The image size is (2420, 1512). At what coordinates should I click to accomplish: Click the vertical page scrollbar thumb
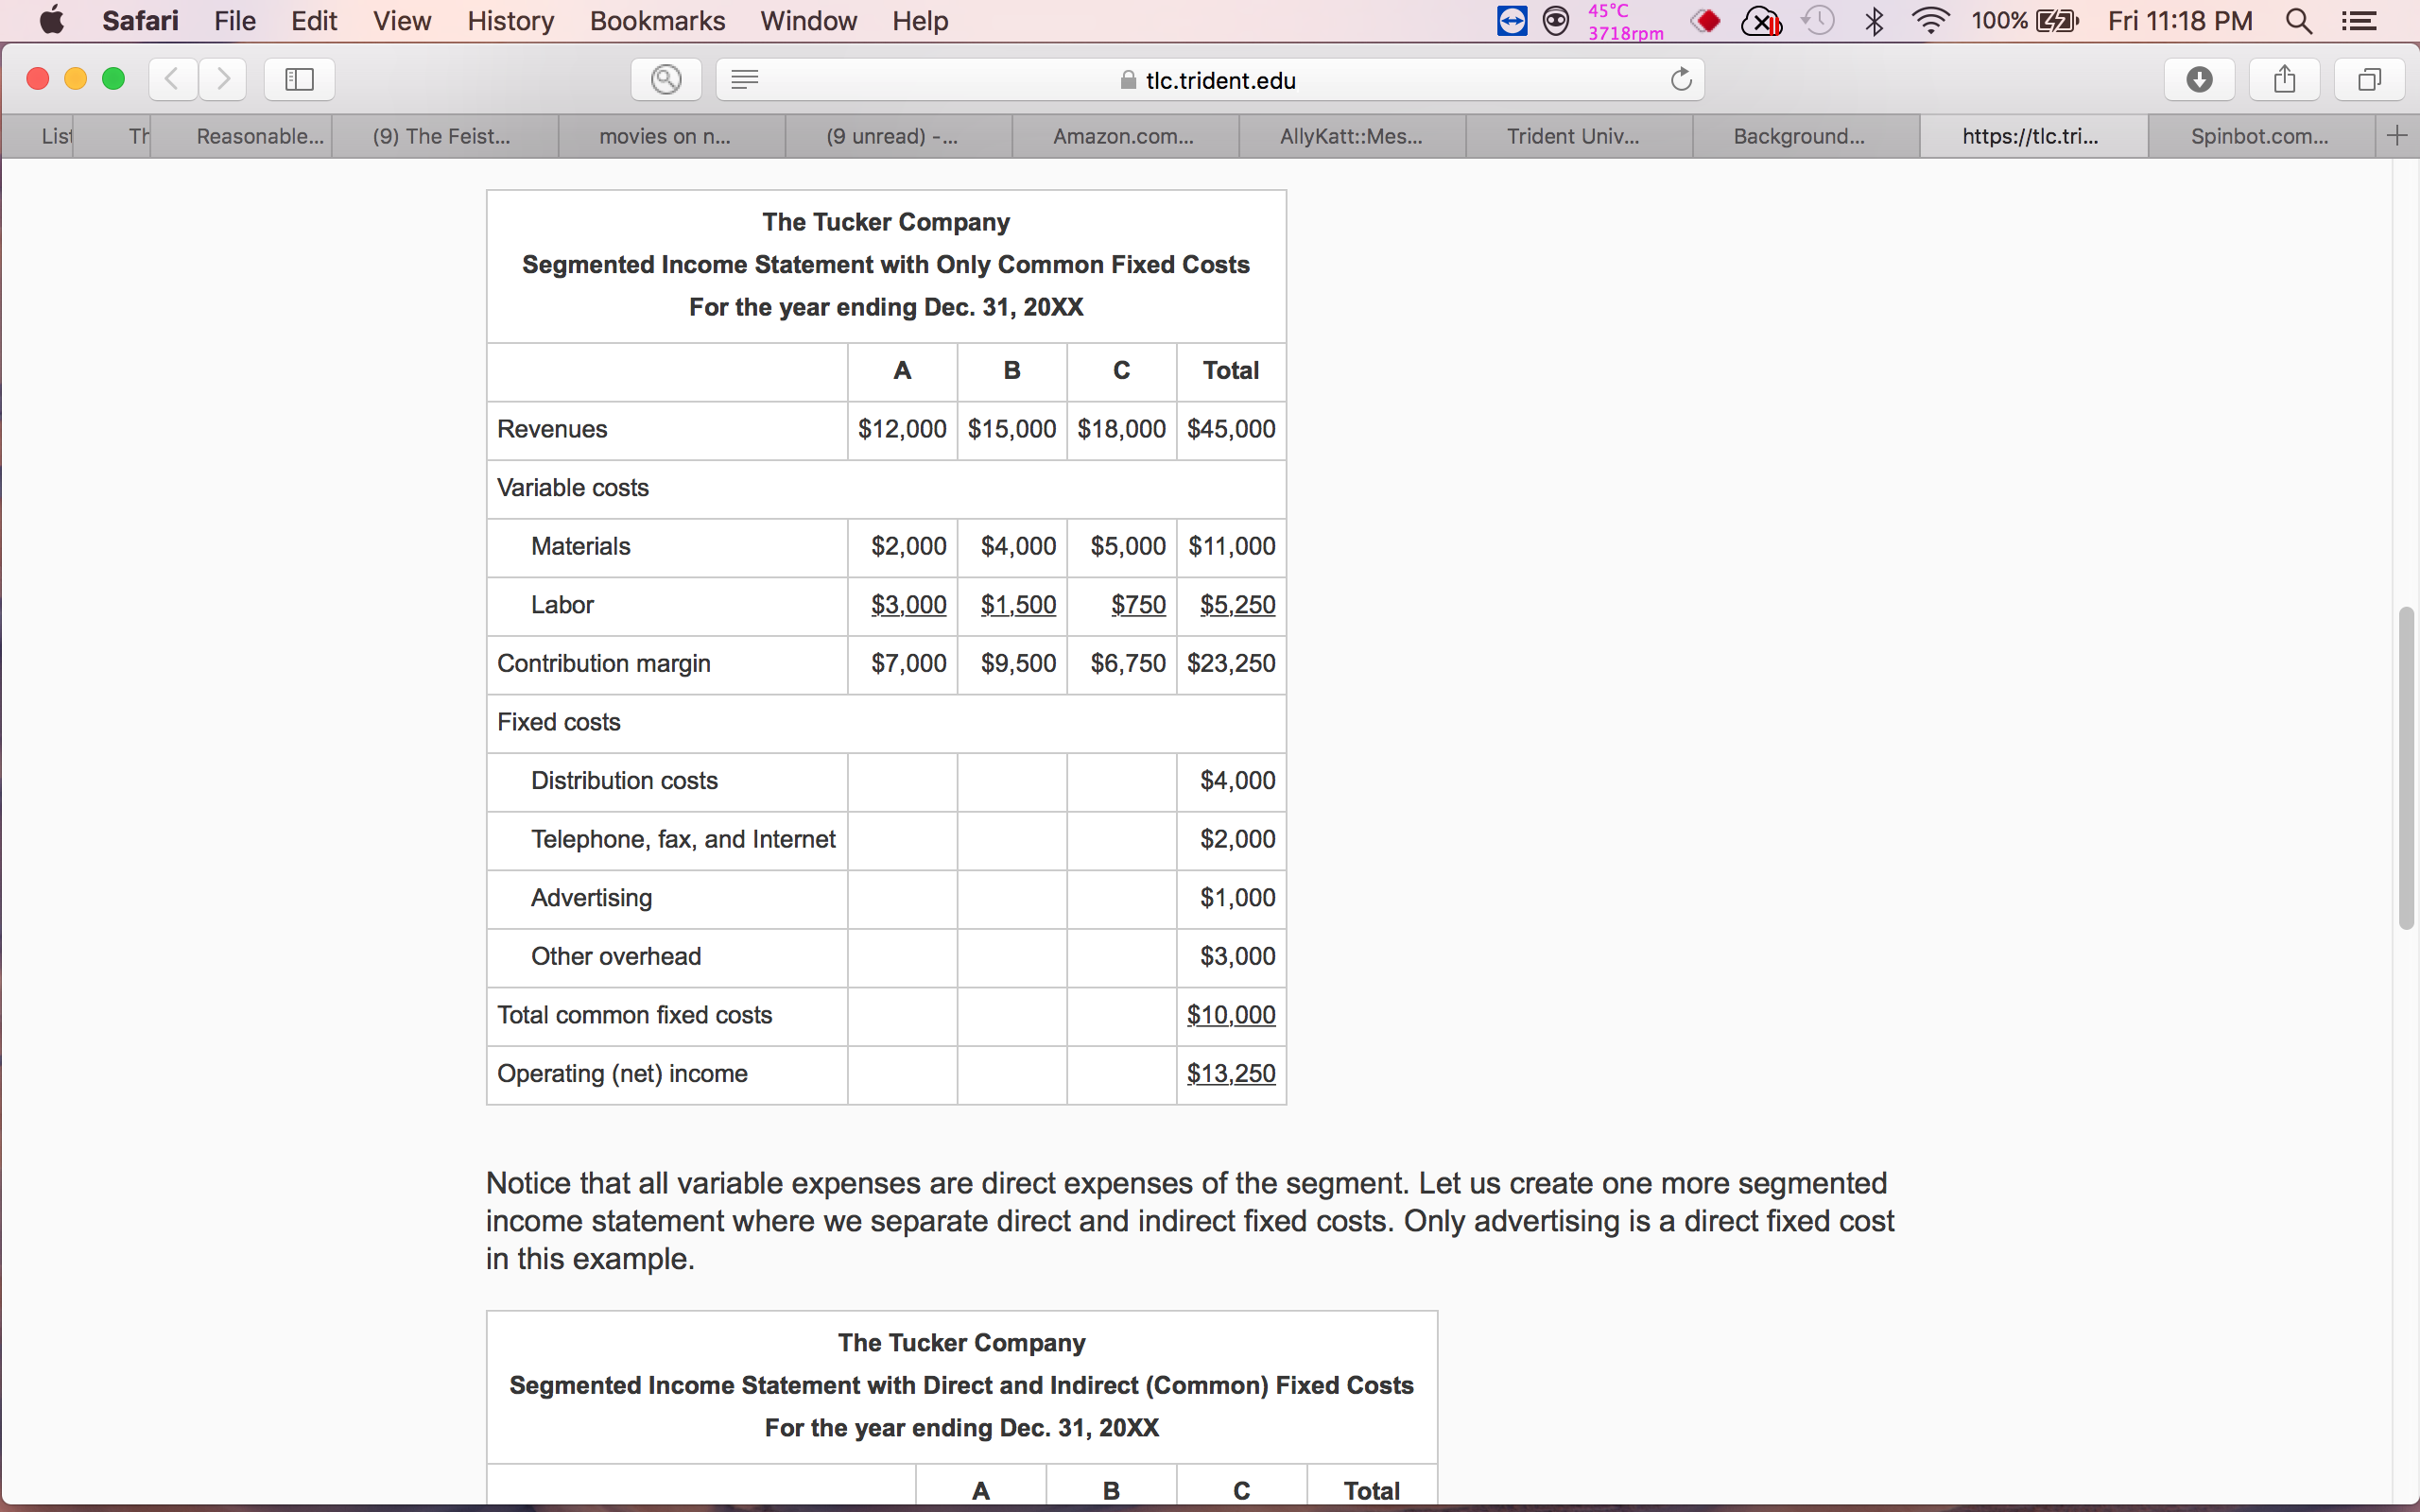pos(2406,768)
